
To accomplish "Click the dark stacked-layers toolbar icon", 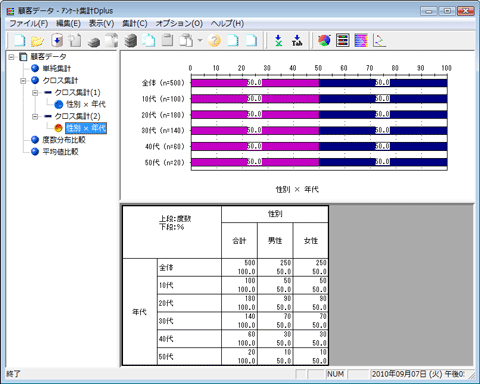I will (130, 41).
